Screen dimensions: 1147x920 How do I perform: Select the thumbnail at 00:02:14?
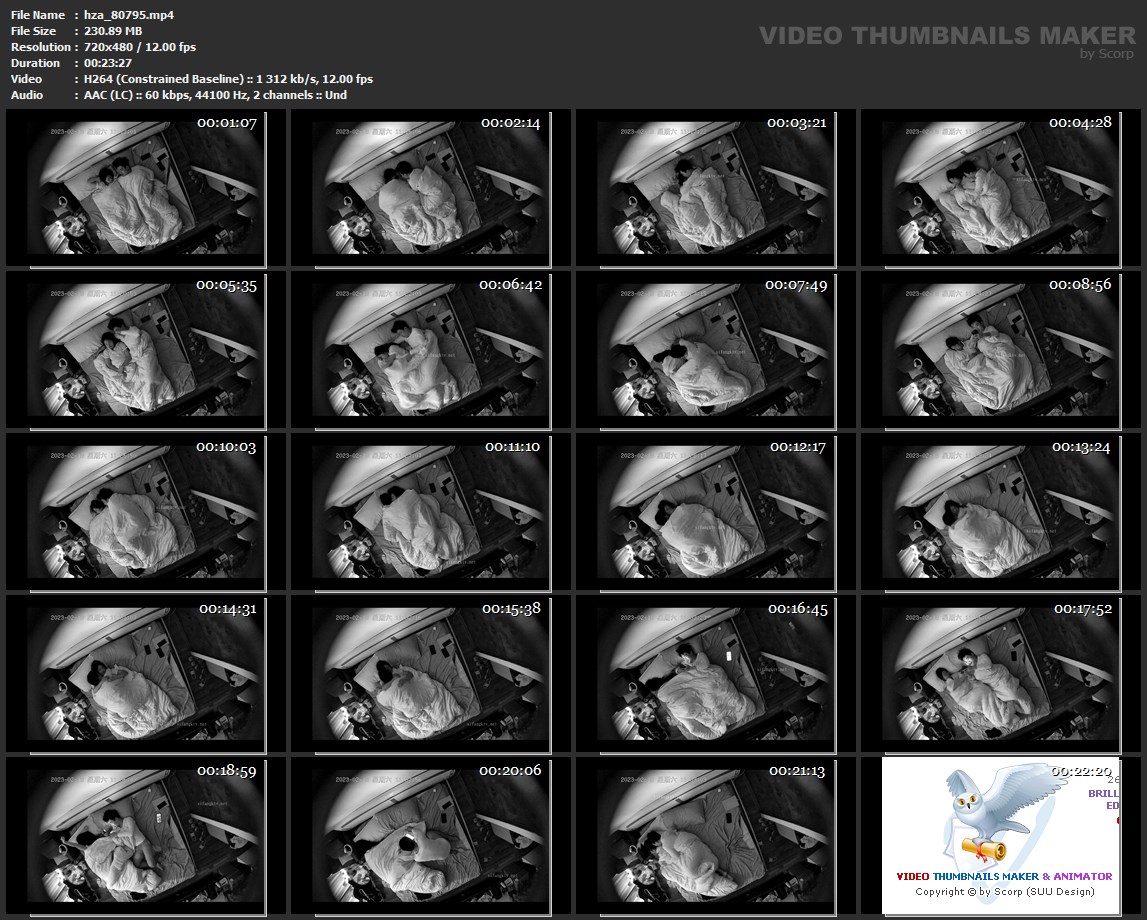(430, 188)
